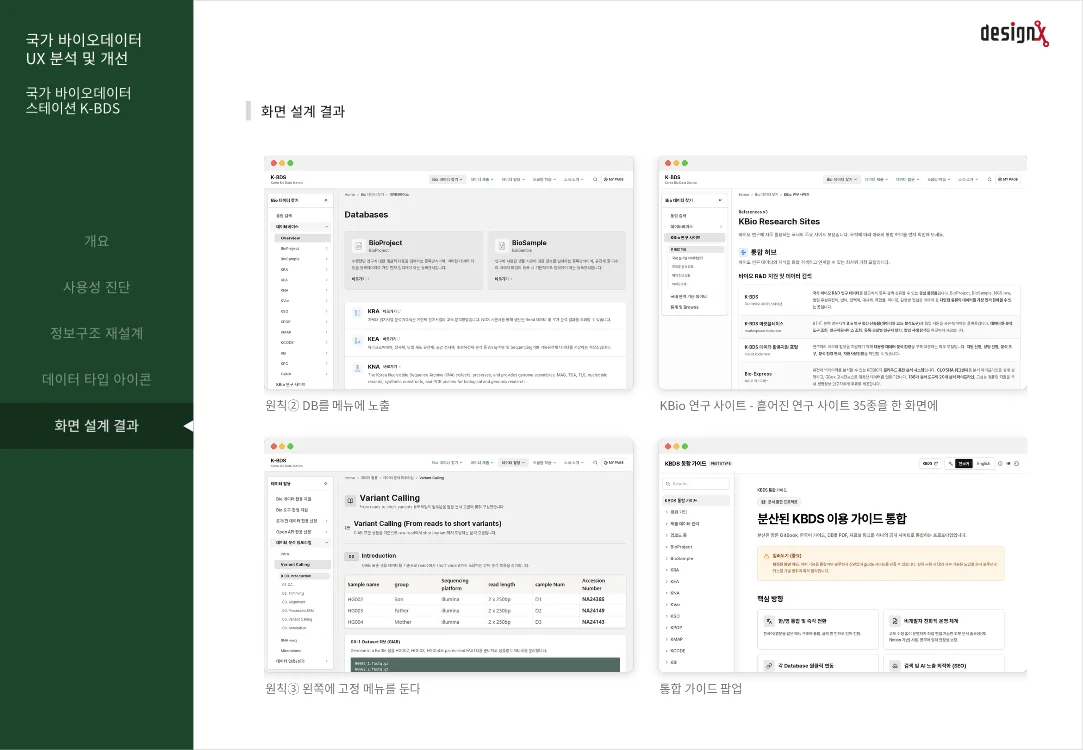Image resolution: width=1083 pixels, height=750 pixels.
Task: Open first top nav dropdown in KBio Sites mockup
Action: [841, 180]
